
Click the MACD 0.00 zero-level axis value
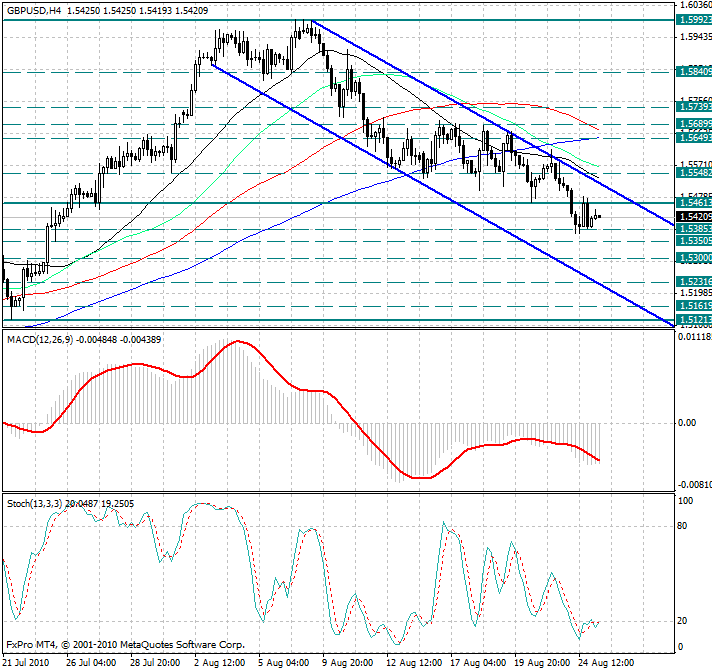pos(687,423)
